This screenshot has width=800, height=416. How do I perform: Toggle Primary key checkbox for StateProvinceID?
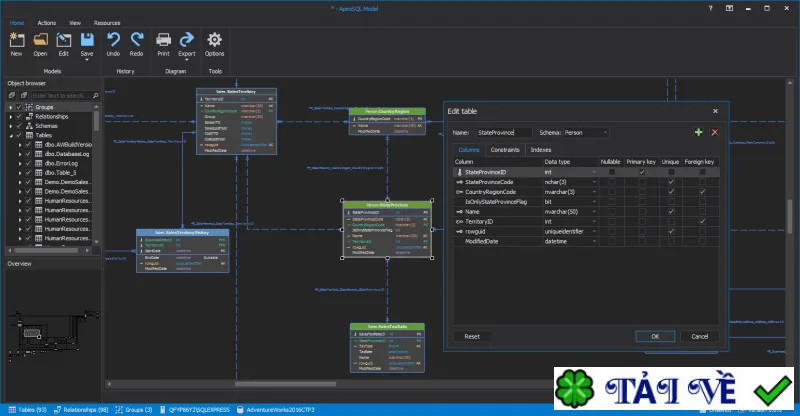[642, 172]
